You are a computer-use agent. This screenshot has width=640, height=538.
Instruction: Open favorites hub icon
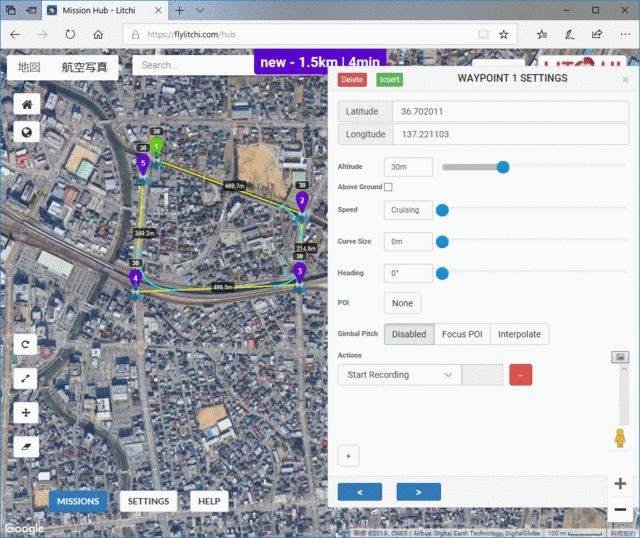click(x=542, y=34)
